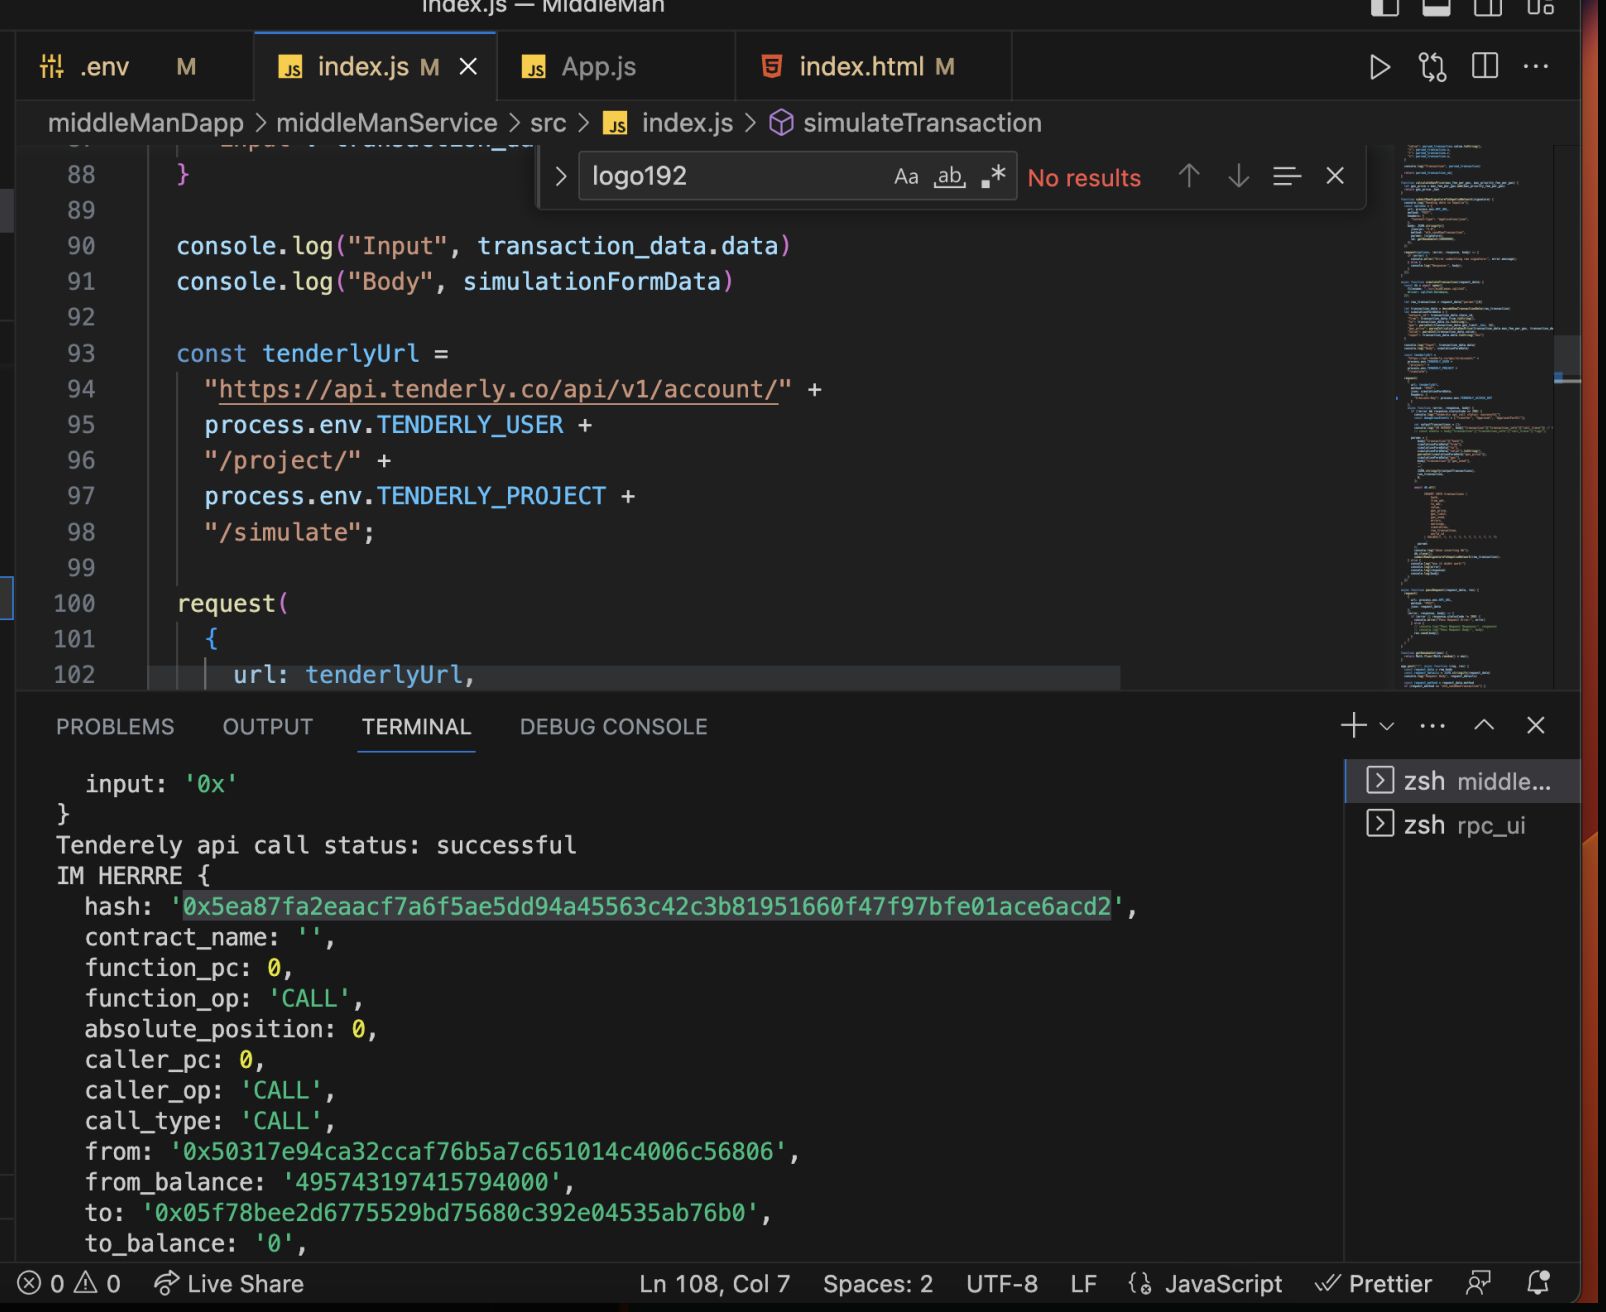1606x1312 pixels.
Task: Click tenderlyUrl variable on line 93
Action: [x=341, y=354]
